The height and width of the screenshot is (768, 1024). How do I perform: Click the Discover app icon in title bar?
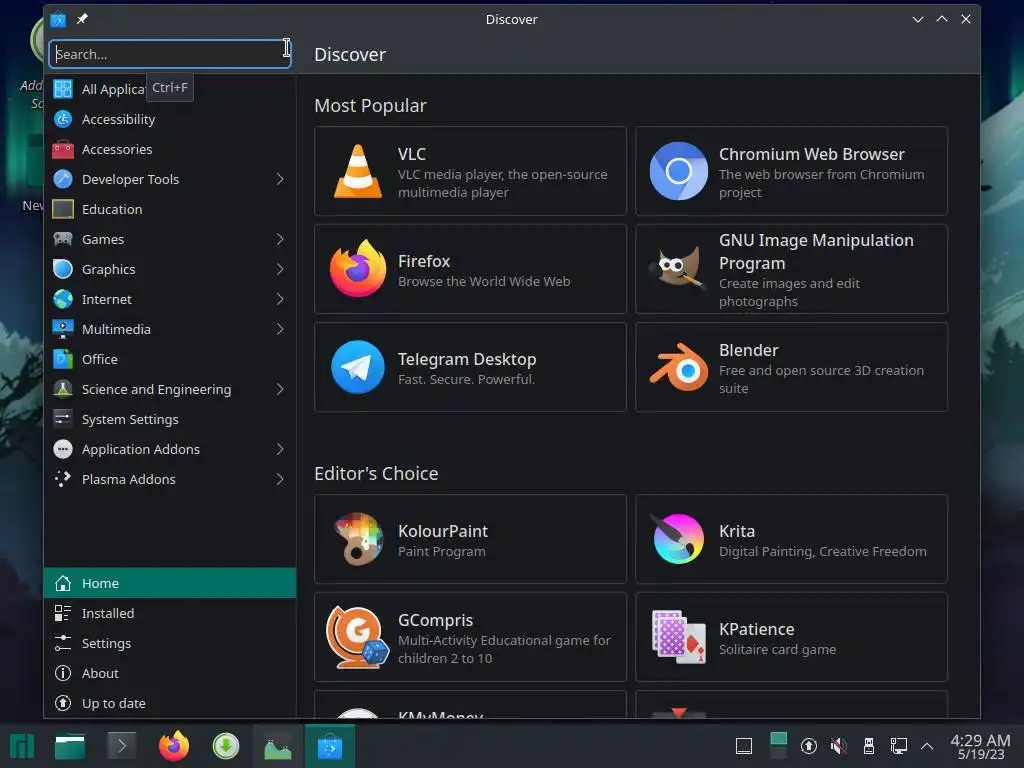point(58,19)
